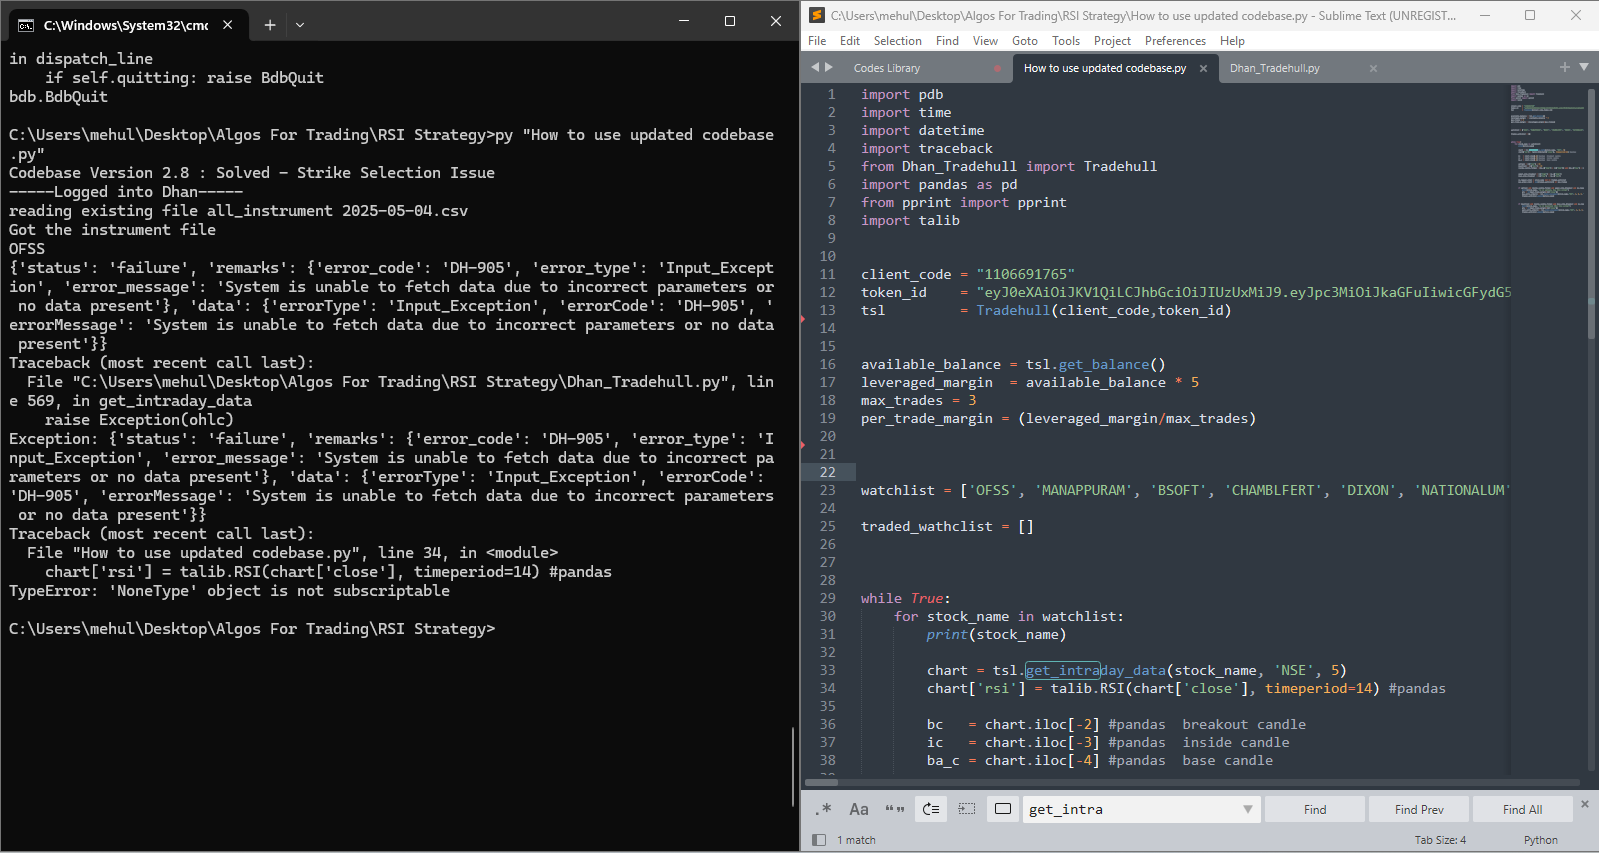1599x853 pixels.
Task: Click the code minimap preview
Action: click(x=1546, y=150)
